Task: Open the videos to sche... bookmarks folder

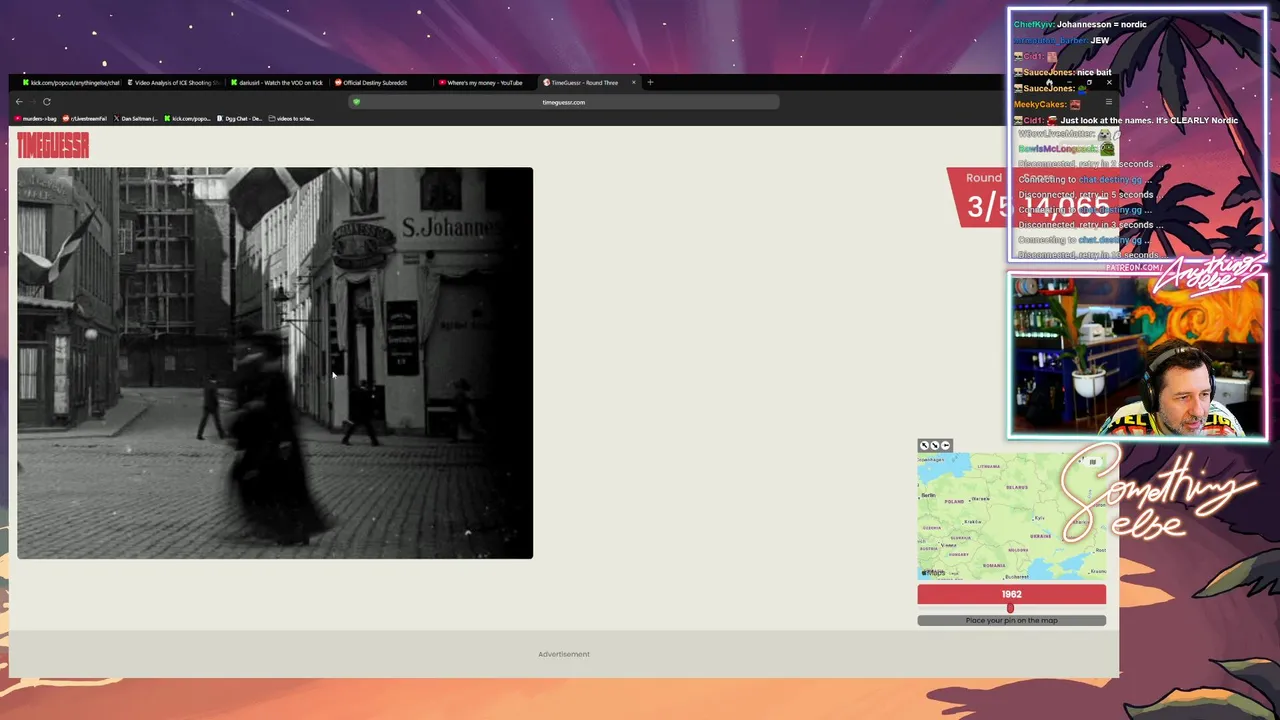Action: coord(291,118)
